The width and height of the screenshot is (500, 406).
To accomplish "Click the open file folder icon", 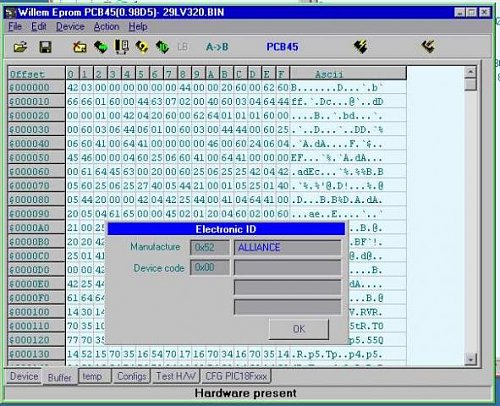I will [x=20, y=47].
